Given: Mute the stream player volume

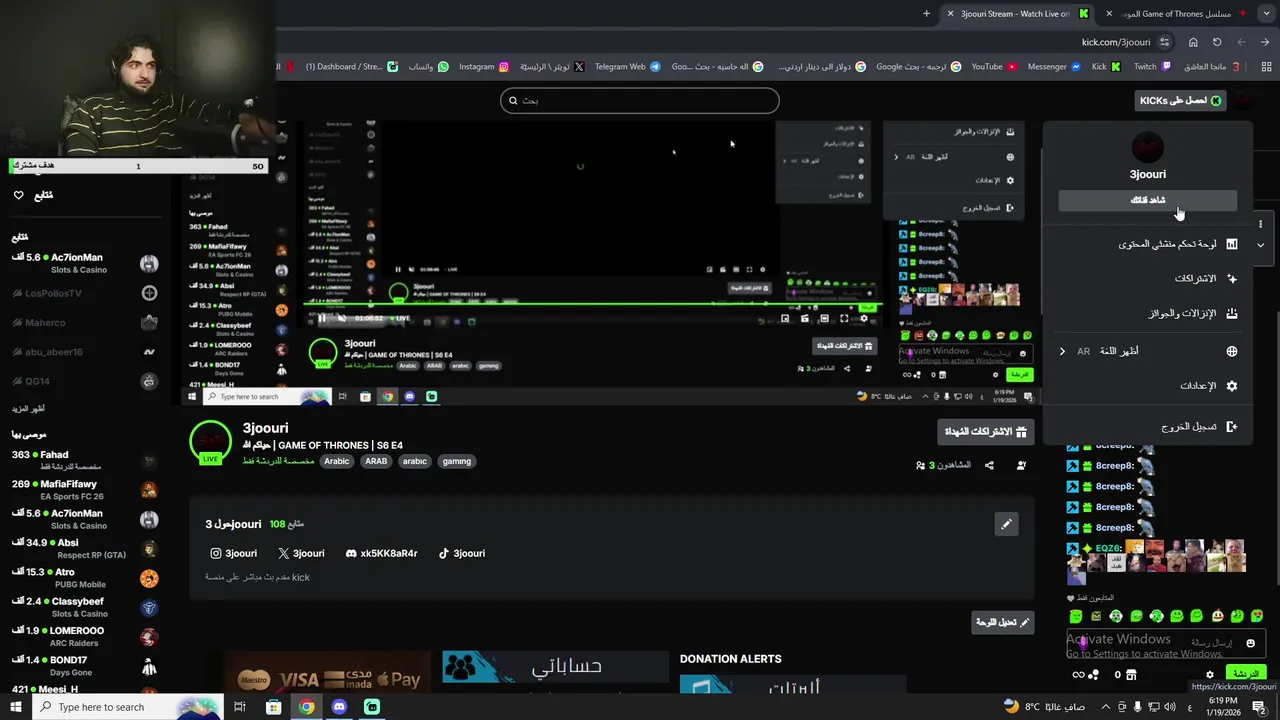Looking at the screenshot, I should [342, 318].
